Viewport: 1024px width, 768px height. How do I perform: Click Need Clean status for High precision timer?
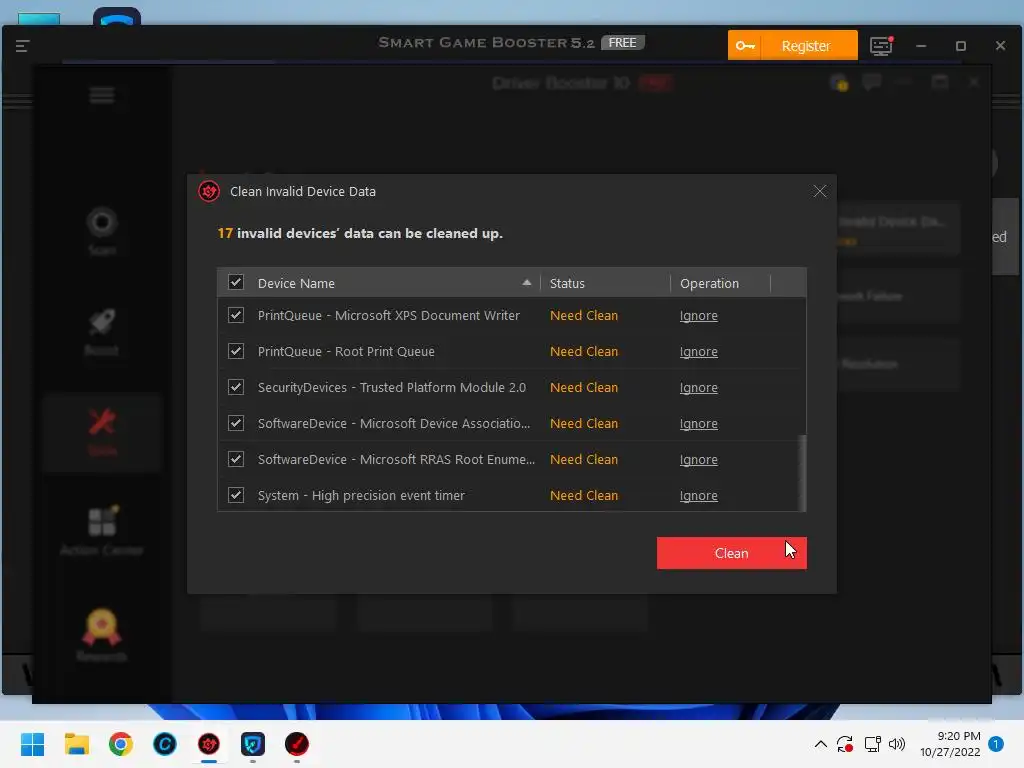click(584, 495)
